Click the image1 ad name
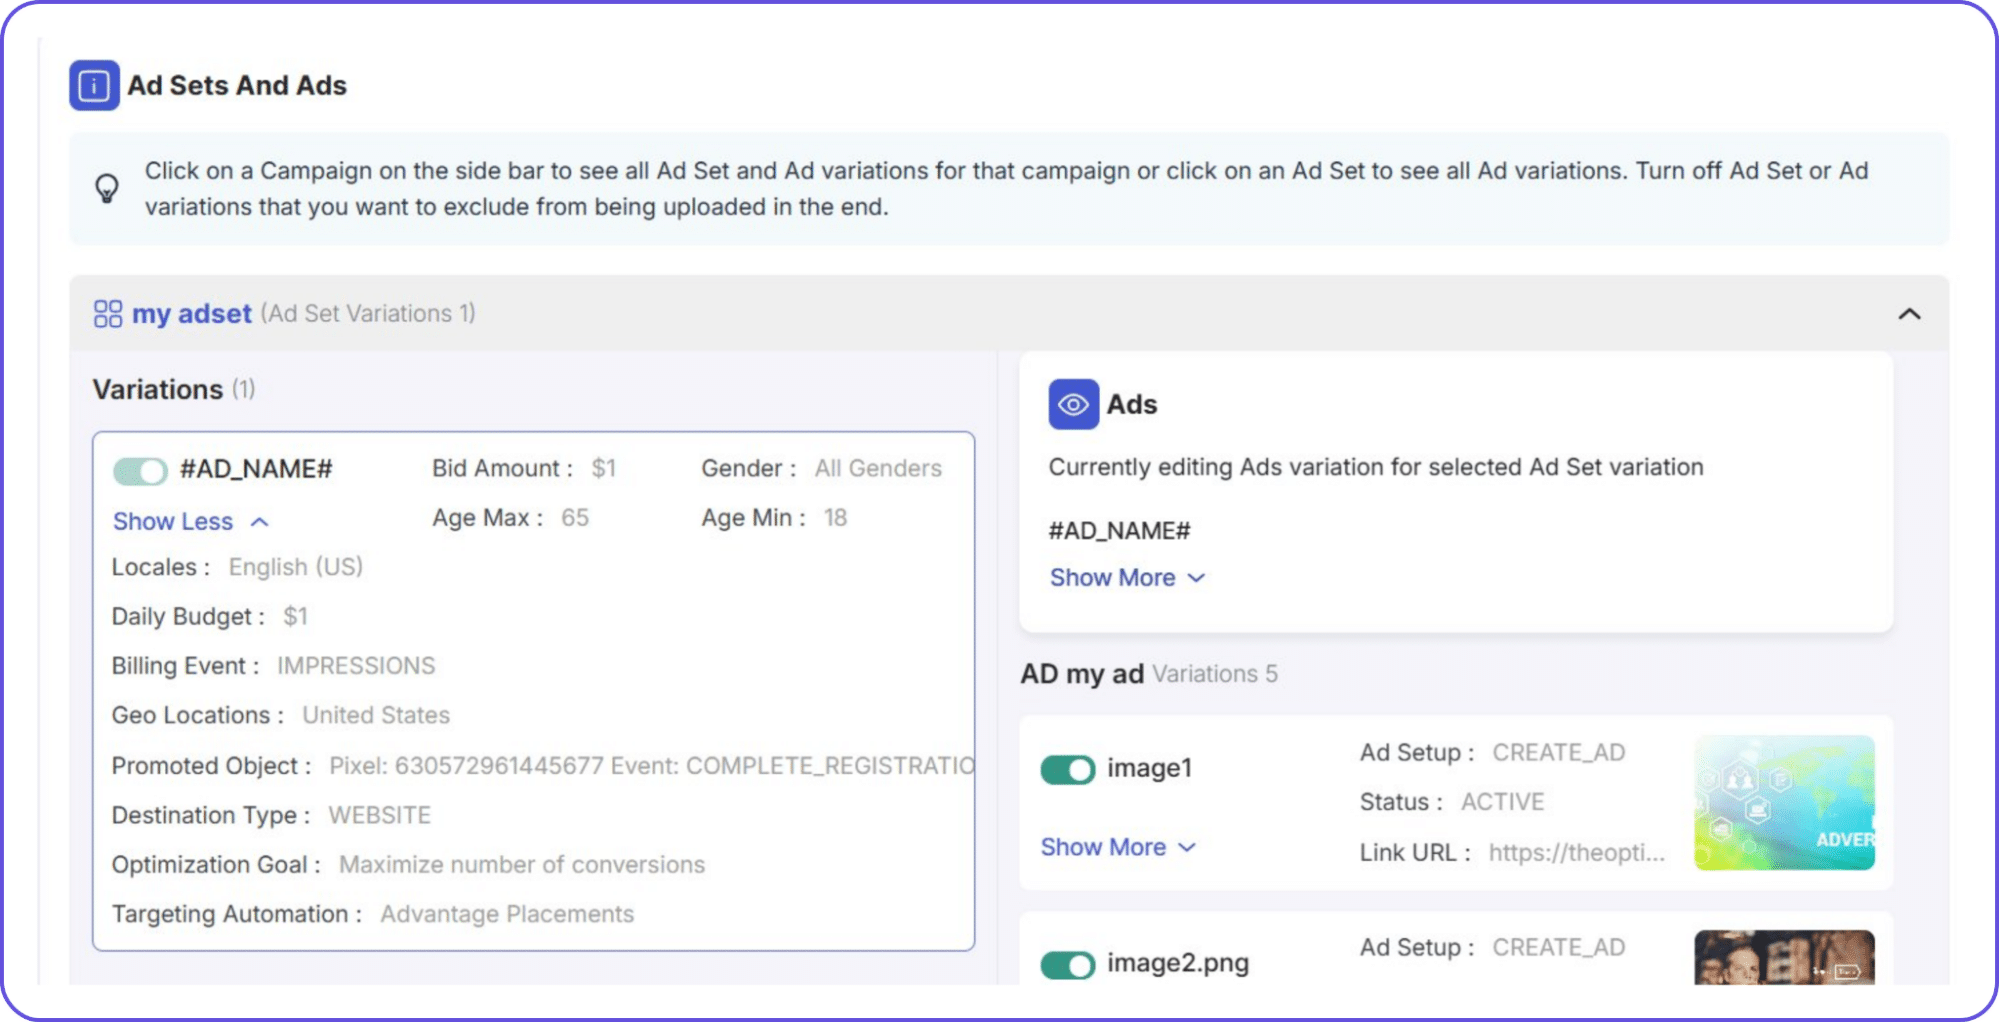Viewport: 1999px width, 1022px height. [1150, 768]
